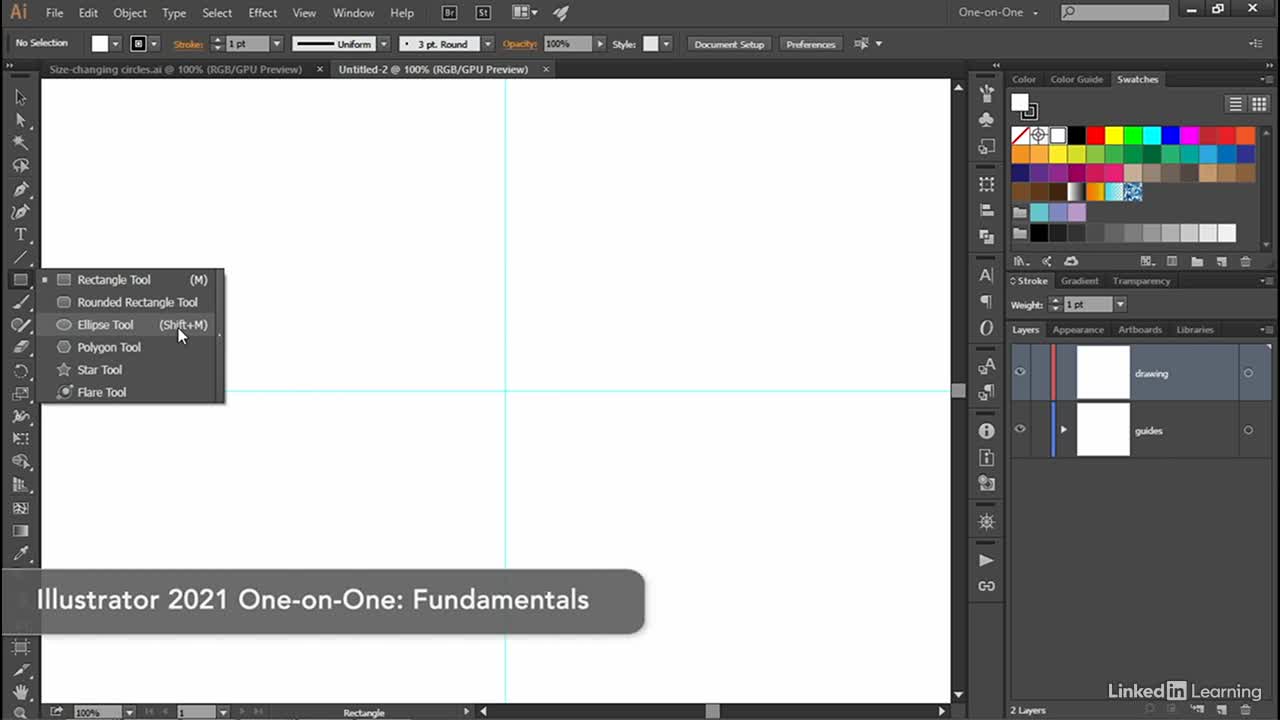Pick the red swatch

coord(1096,135)
